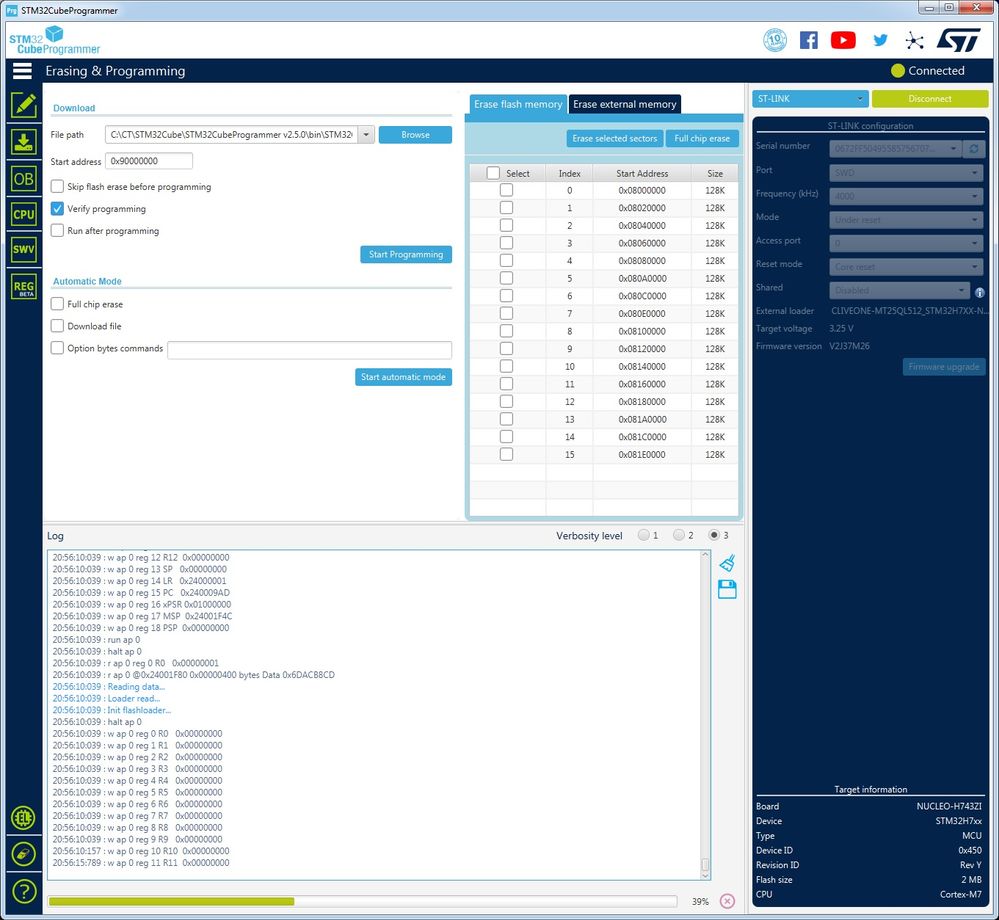This screenshot has height=920, width=999.
Task: Click Start automatic mode
Action: (x=403, y=377)
